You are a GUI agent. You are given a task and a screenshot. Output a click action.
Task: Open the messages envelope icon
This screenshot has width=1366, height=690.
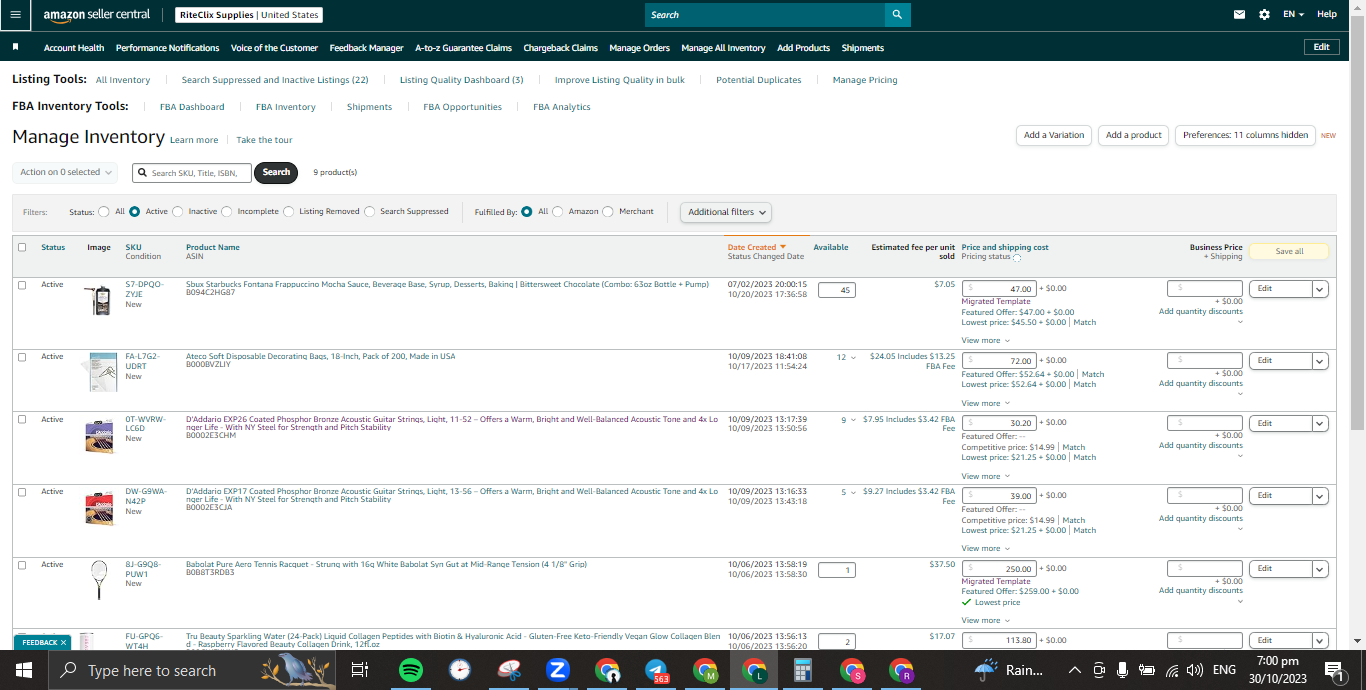pyautogui.click(x=1240, y=15)
